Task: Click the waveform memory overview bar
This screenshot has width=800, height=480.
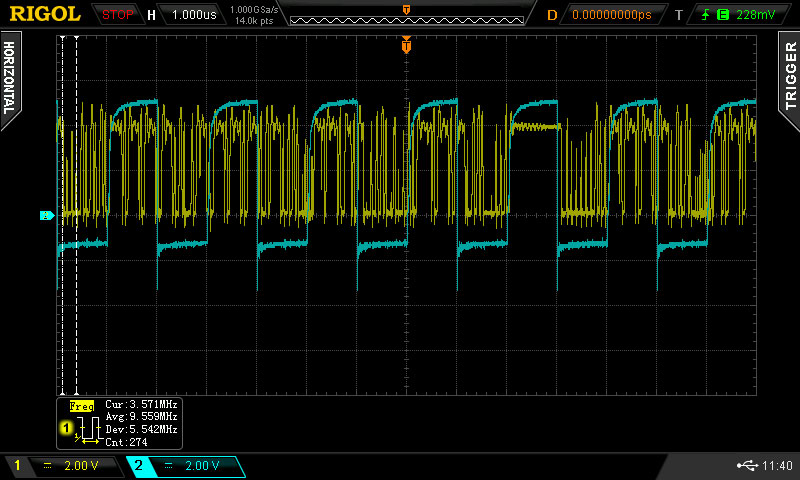Action: tap(407, 20)
